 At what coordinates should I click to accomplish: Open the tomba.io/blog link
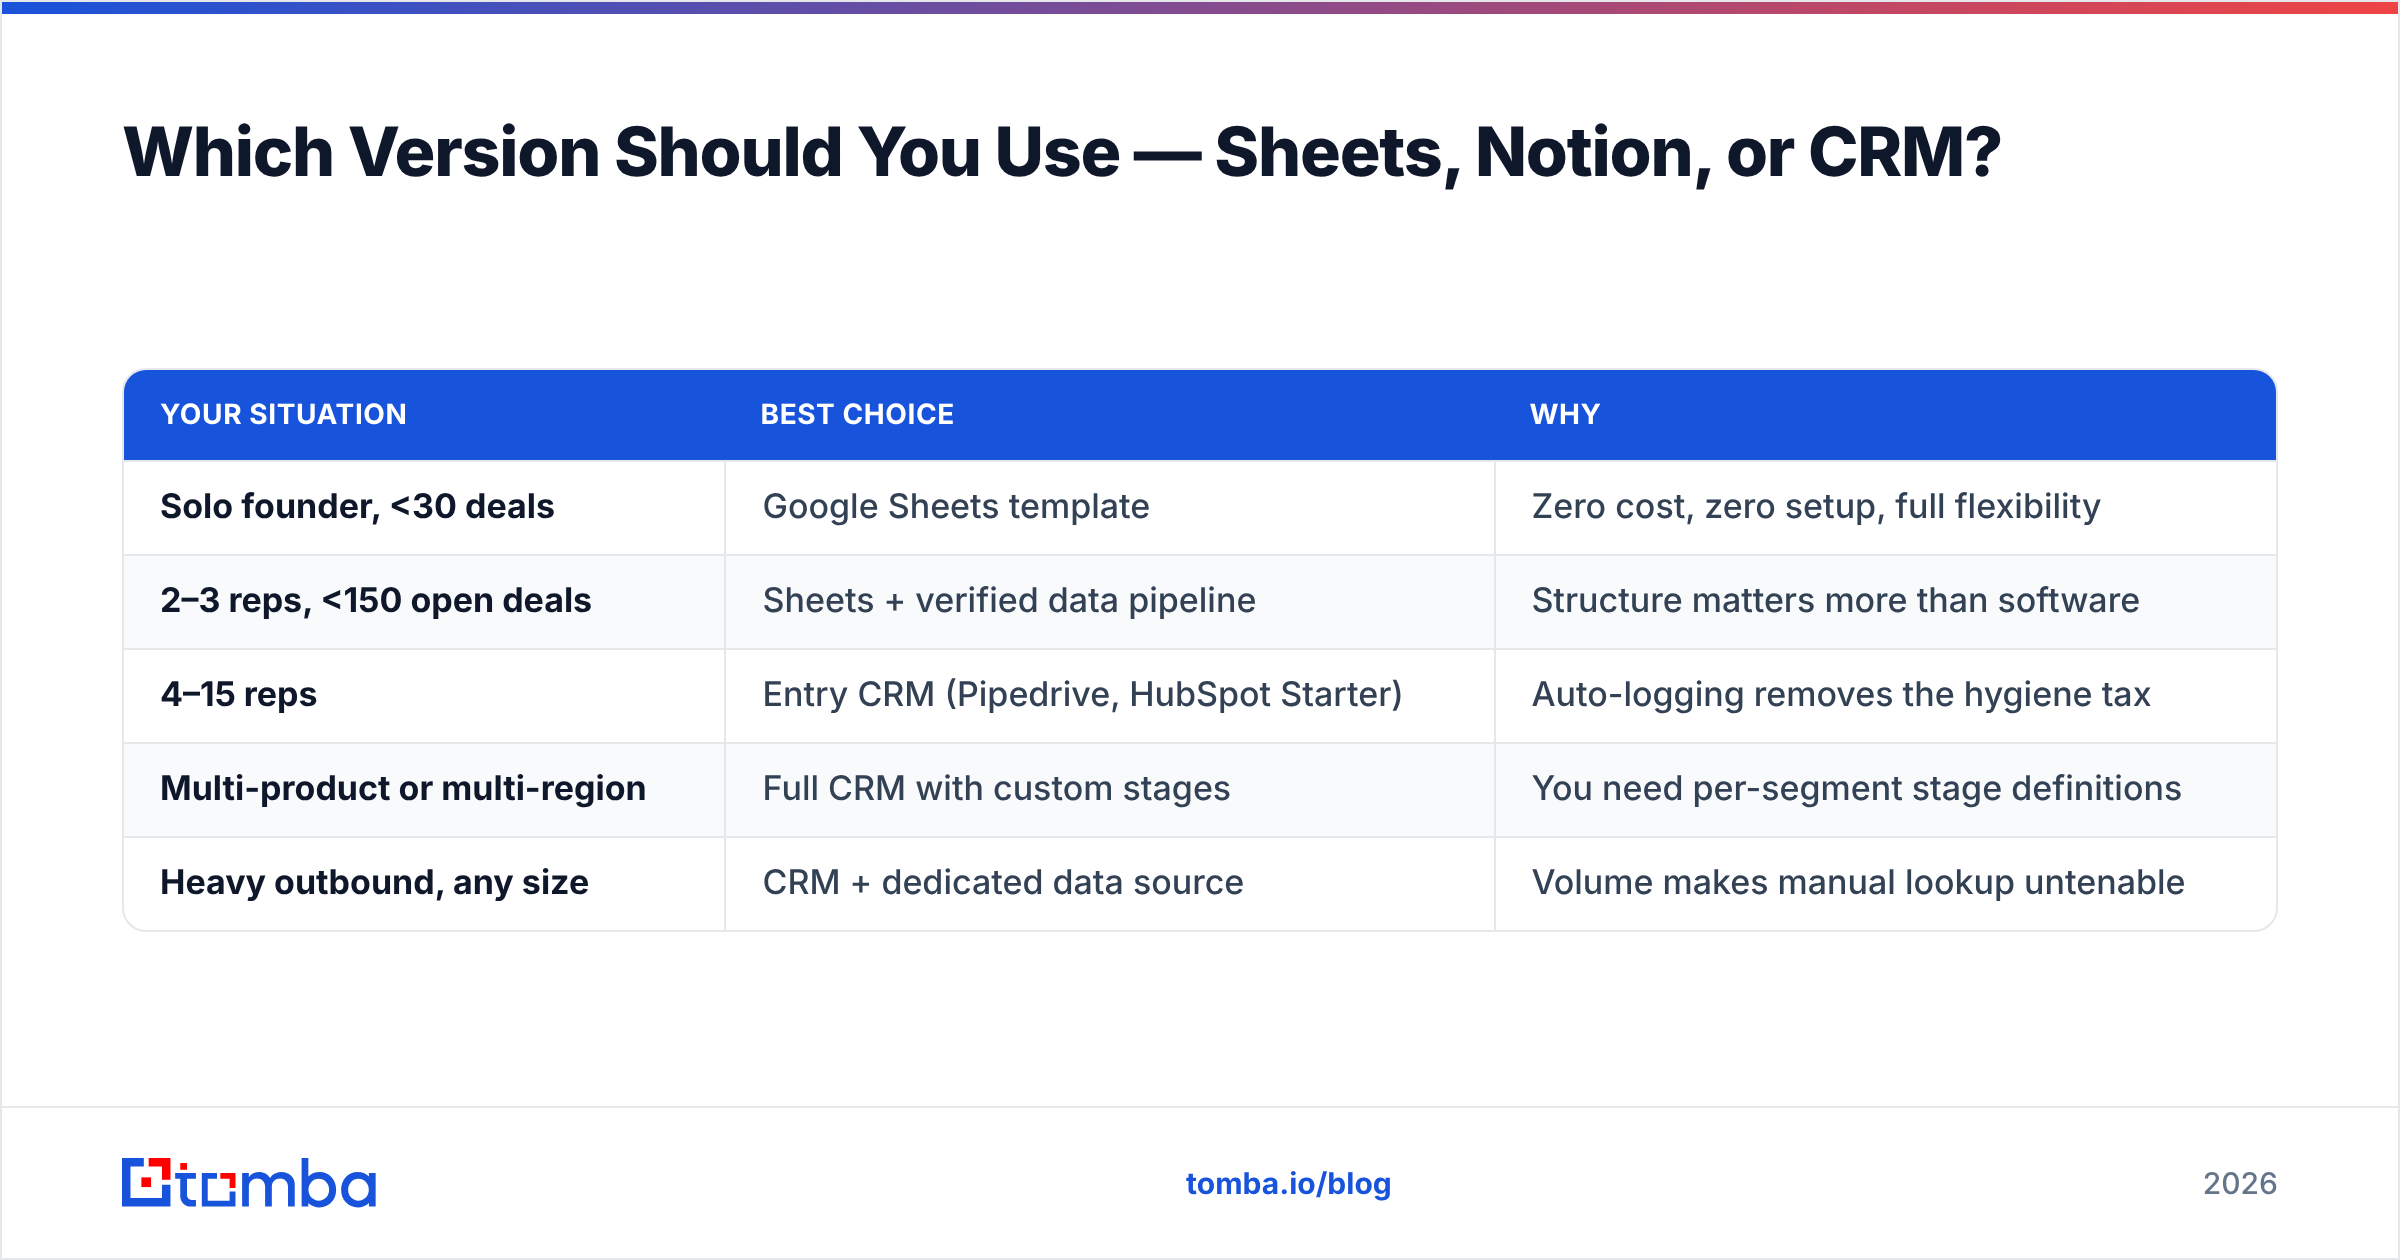1288,1184
